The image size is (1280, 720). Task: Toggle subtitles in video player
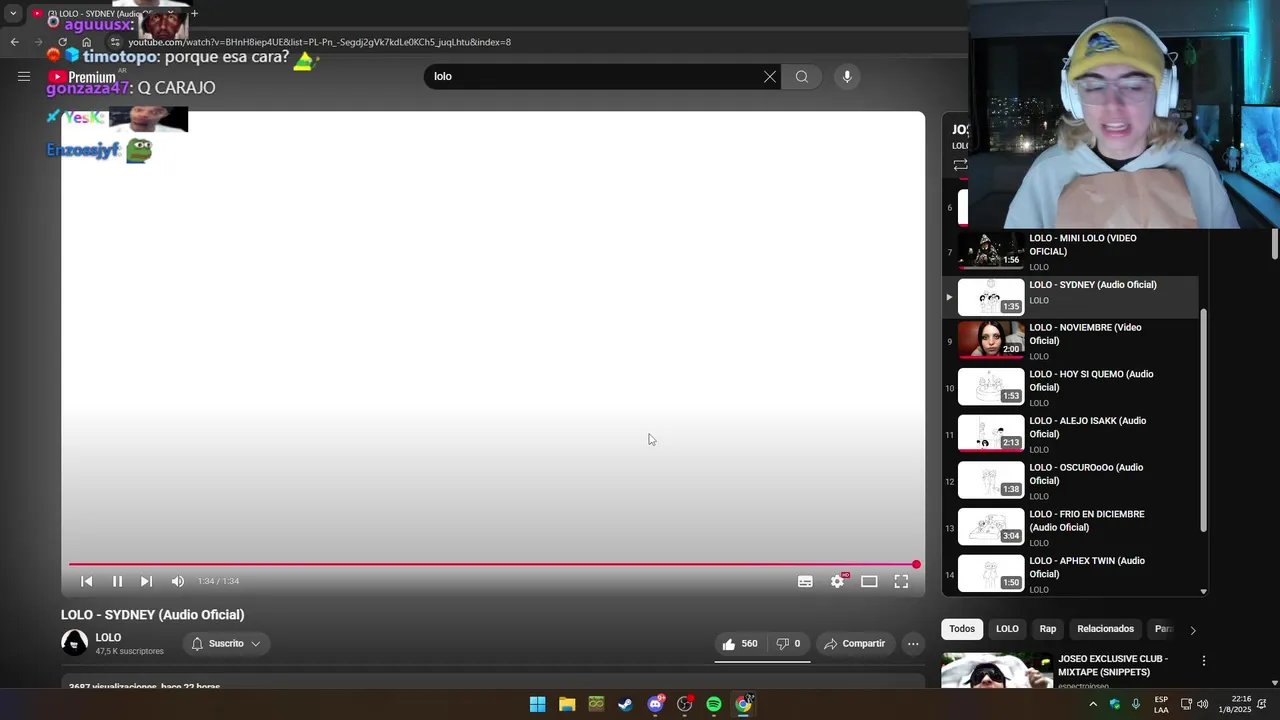tap(805, 581)
